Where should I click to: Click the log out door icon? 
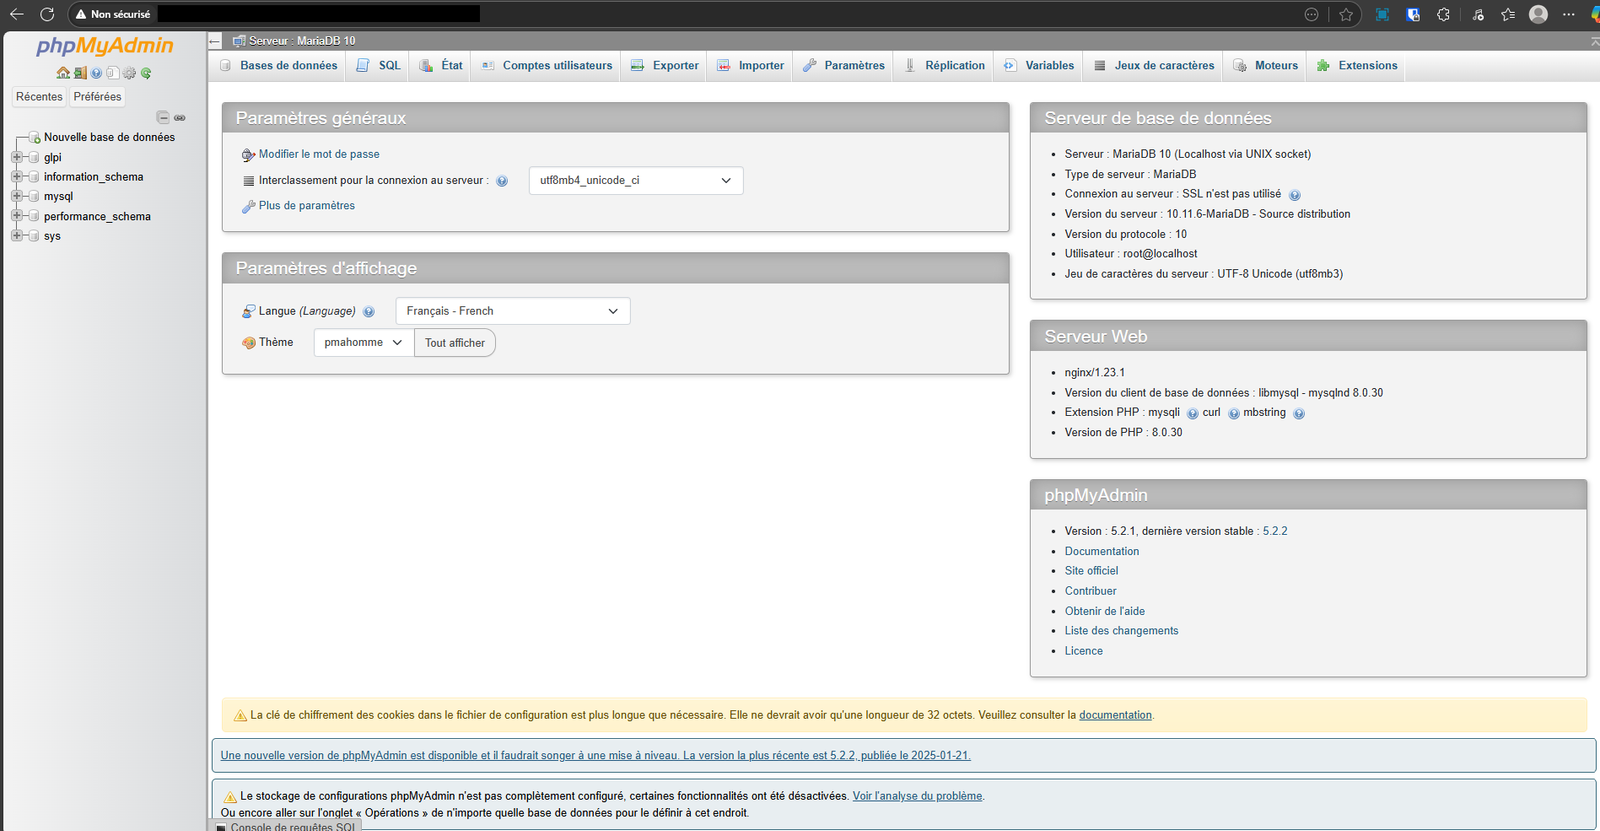click(x=80, y=73)
